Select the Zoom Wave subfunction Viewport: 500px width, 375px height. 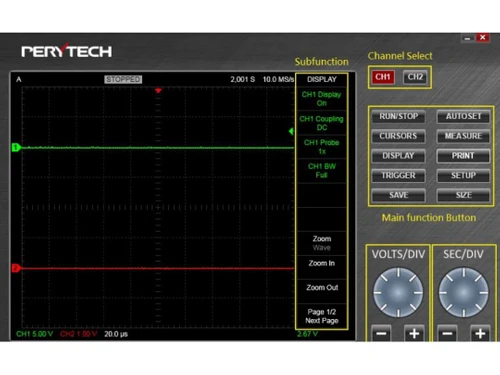[x=321, y=243]
